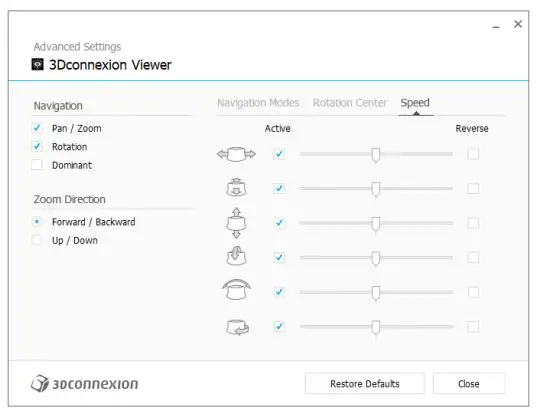Select the Speed tab
The height and width of the screenshot is (417, 540).
(x=415, y=103)
